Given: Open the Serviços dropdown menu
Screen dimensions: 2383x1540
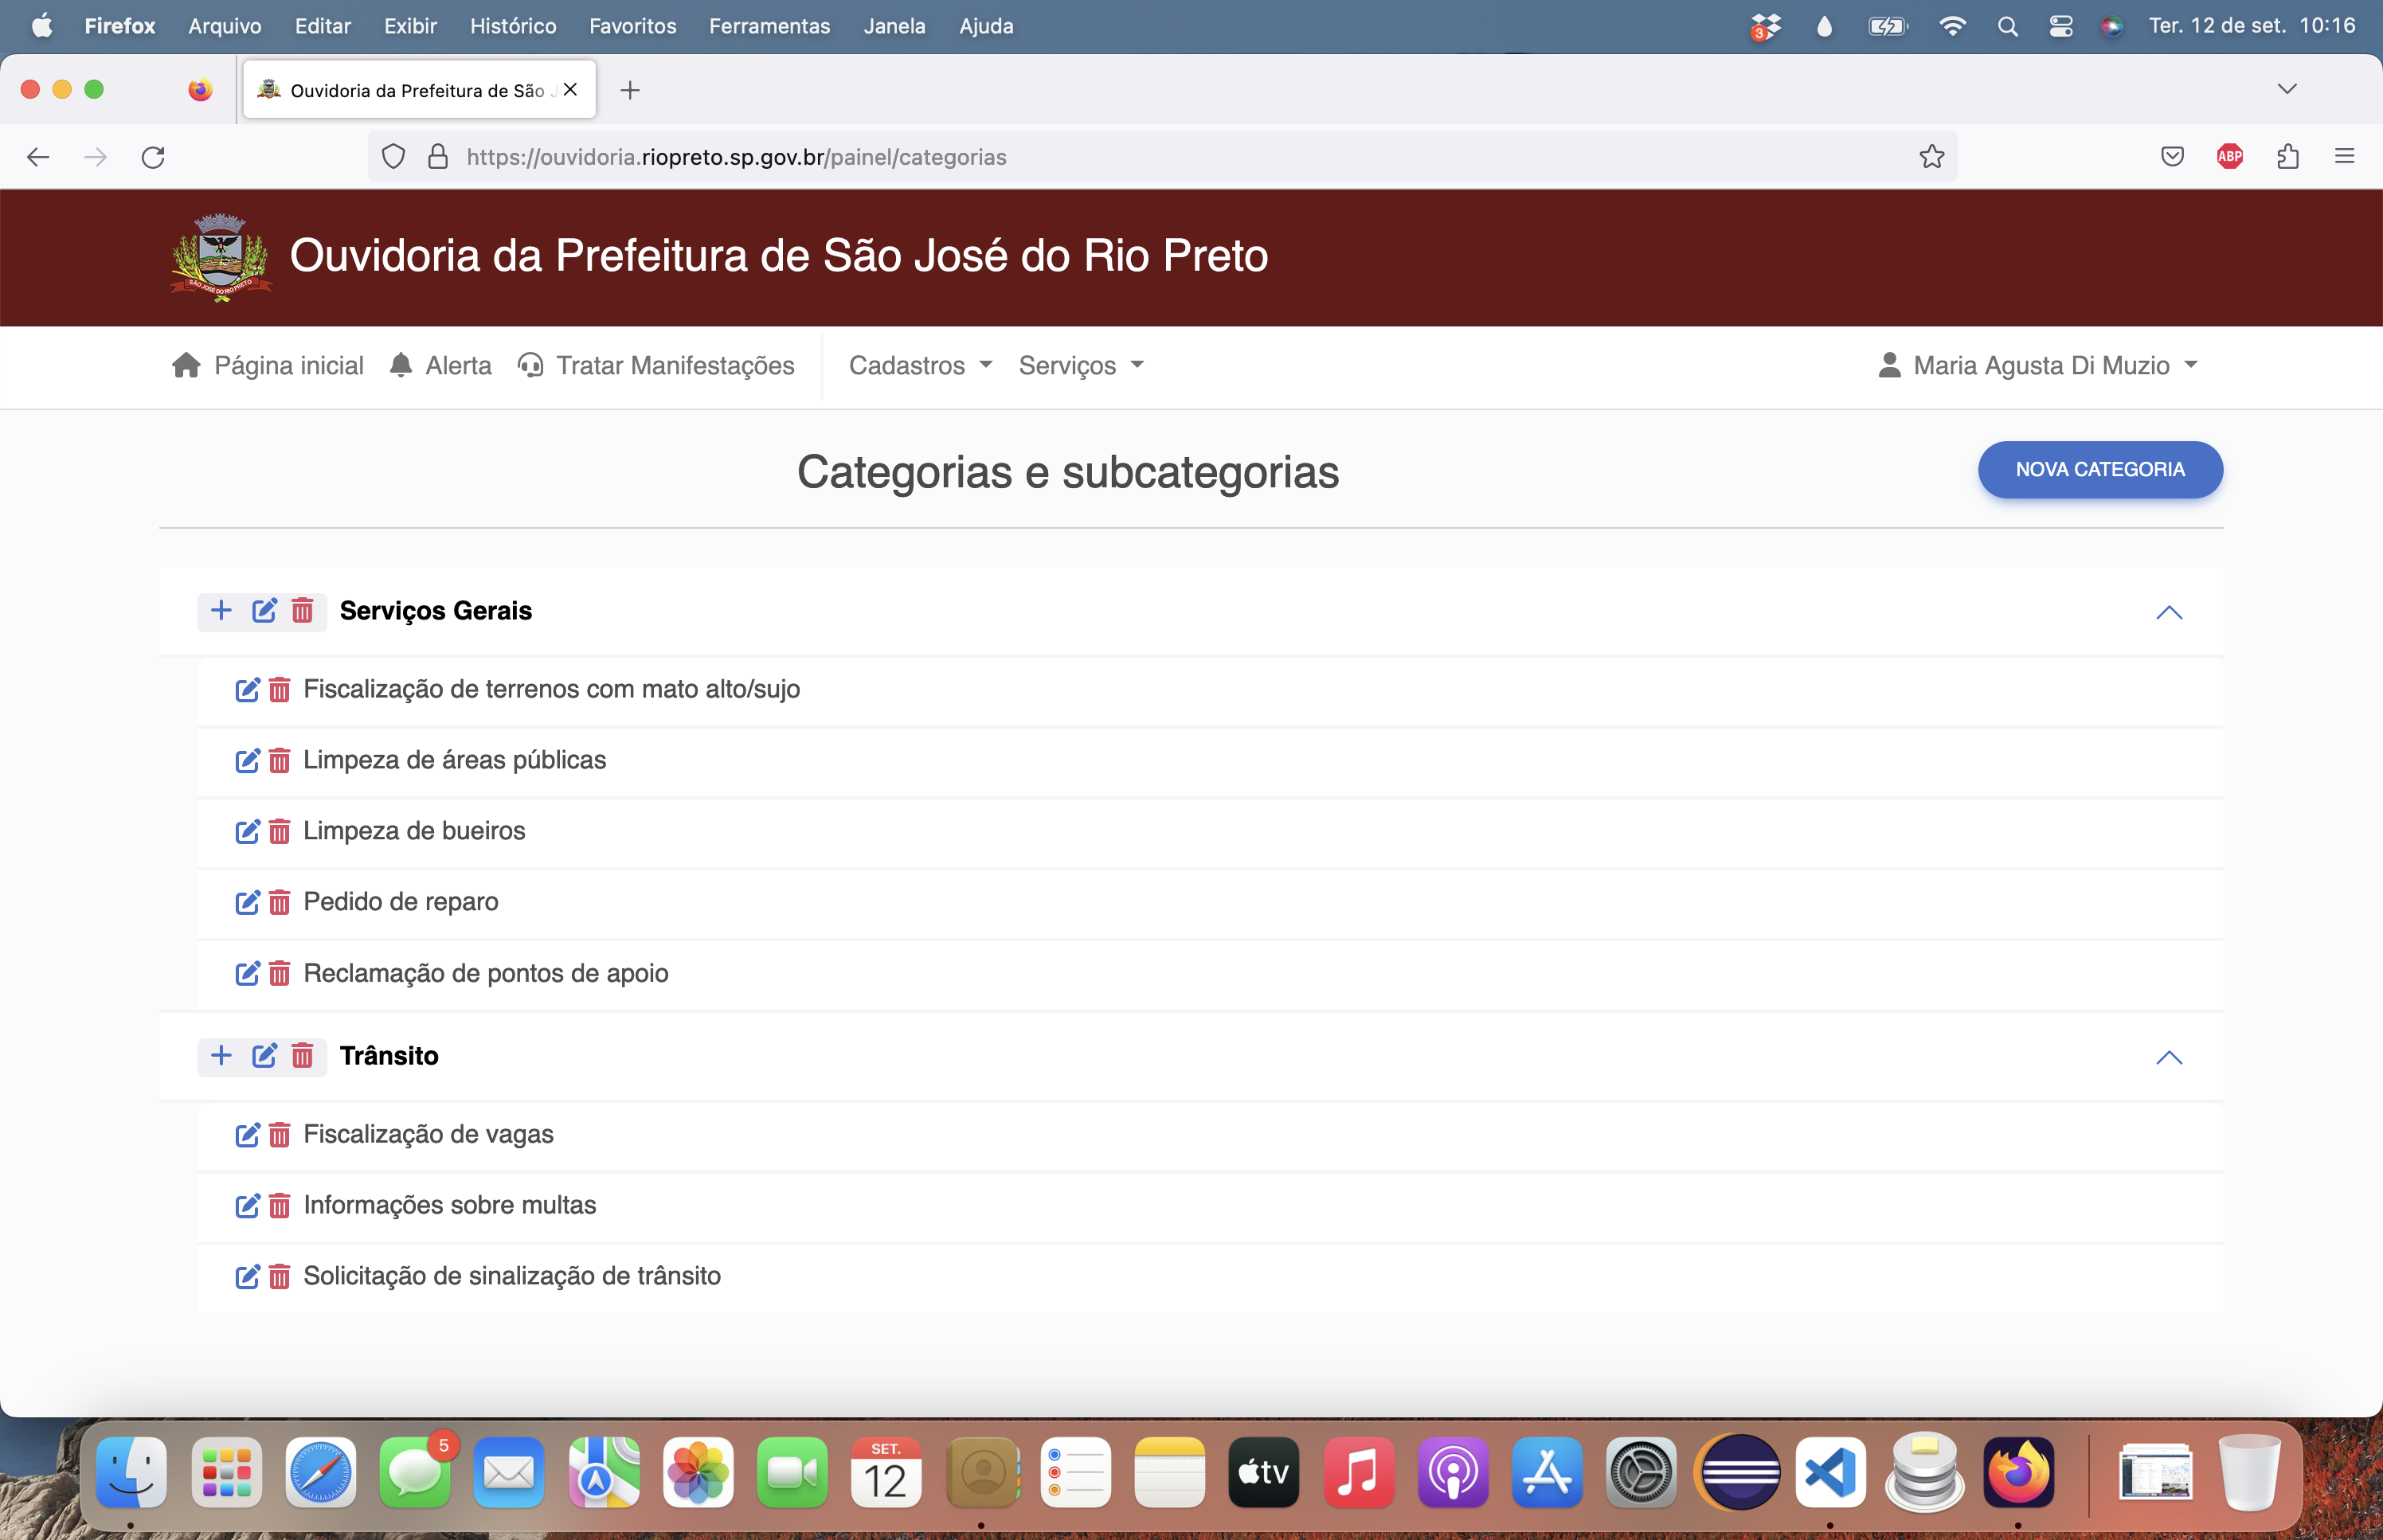Looking at the screenshot, I should (x=1080, y=365).
